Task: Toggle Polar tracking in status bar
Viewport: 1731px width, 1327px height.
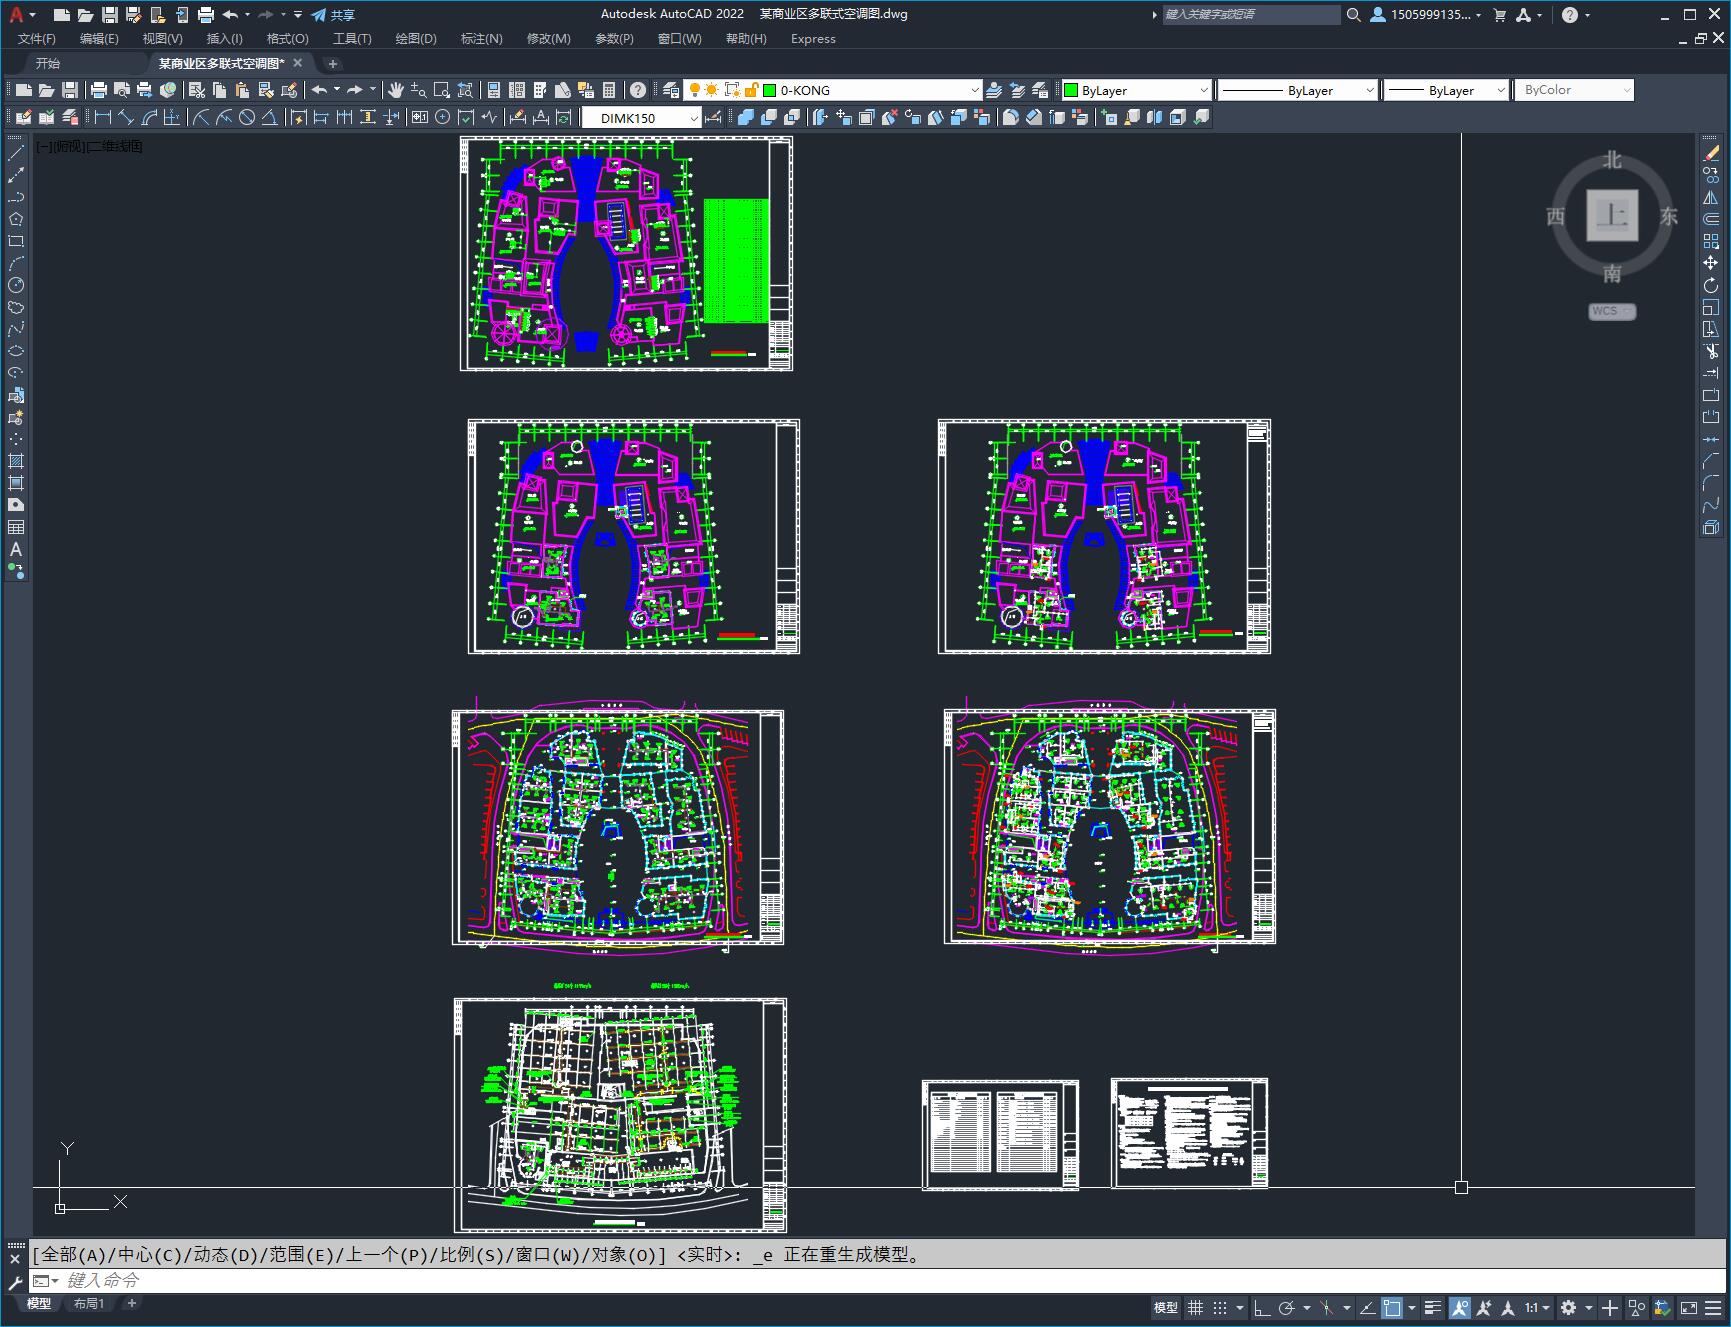Action: click(1287, 1307)
